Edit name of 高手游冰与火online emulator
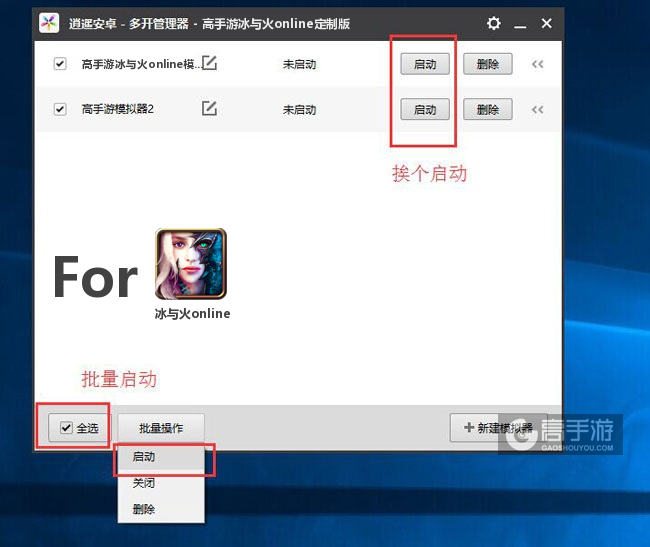 click(209, 64)
